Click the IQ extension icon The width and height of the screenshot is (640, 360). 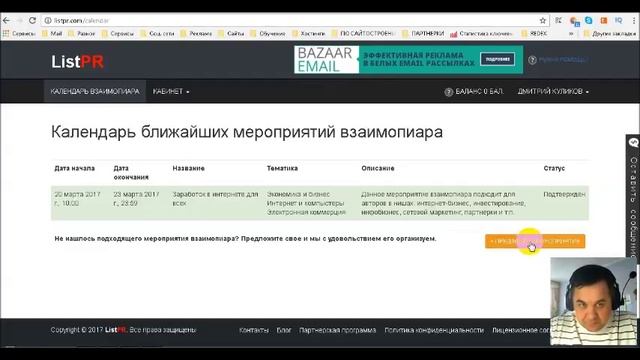618,20
